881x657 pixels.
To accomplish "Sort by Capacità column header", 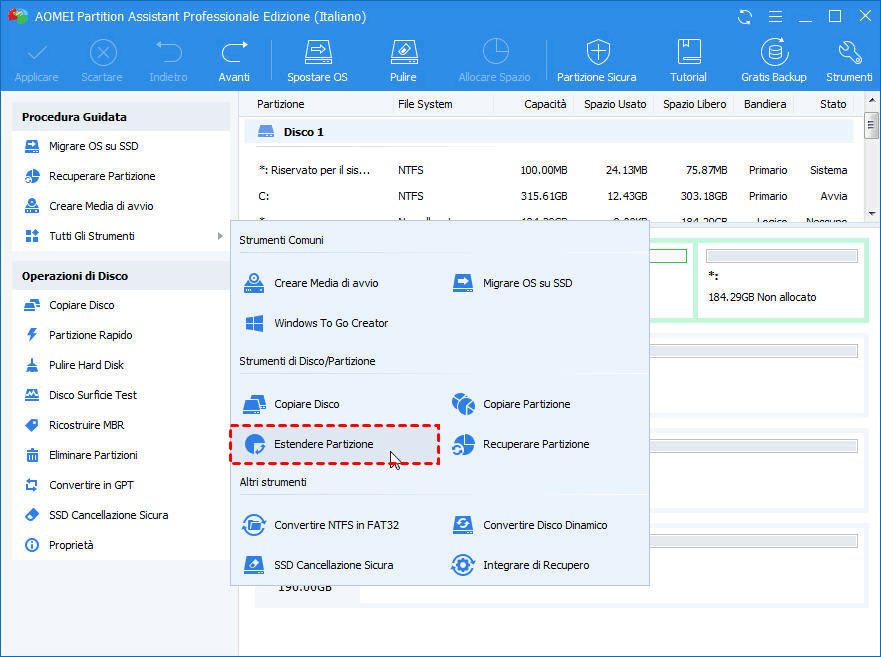I will click(545, 104).
